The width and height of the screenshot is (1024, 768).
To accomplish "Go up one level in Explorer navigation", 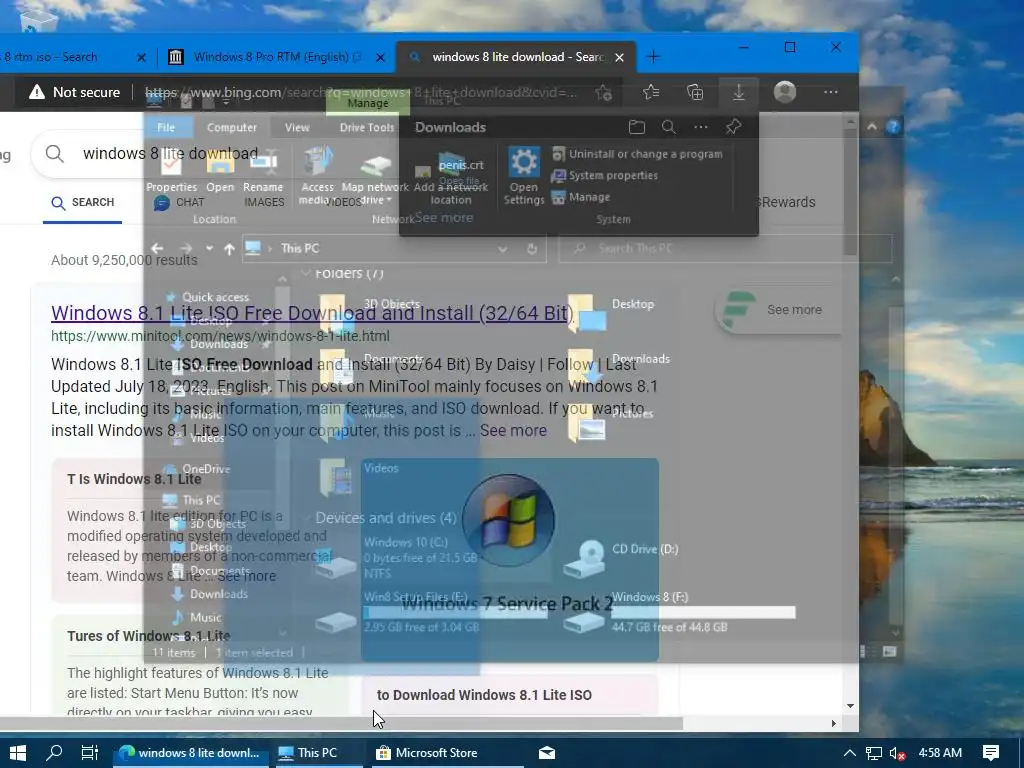I will [x=229, y=249].
